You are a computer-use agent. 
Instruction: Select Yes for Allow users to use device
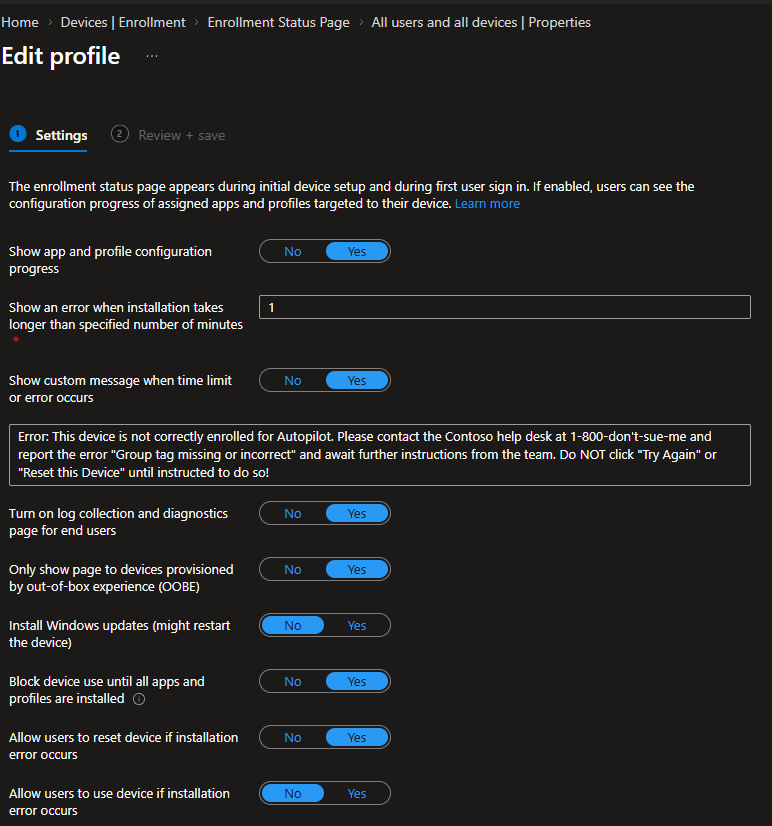(357, 794)
